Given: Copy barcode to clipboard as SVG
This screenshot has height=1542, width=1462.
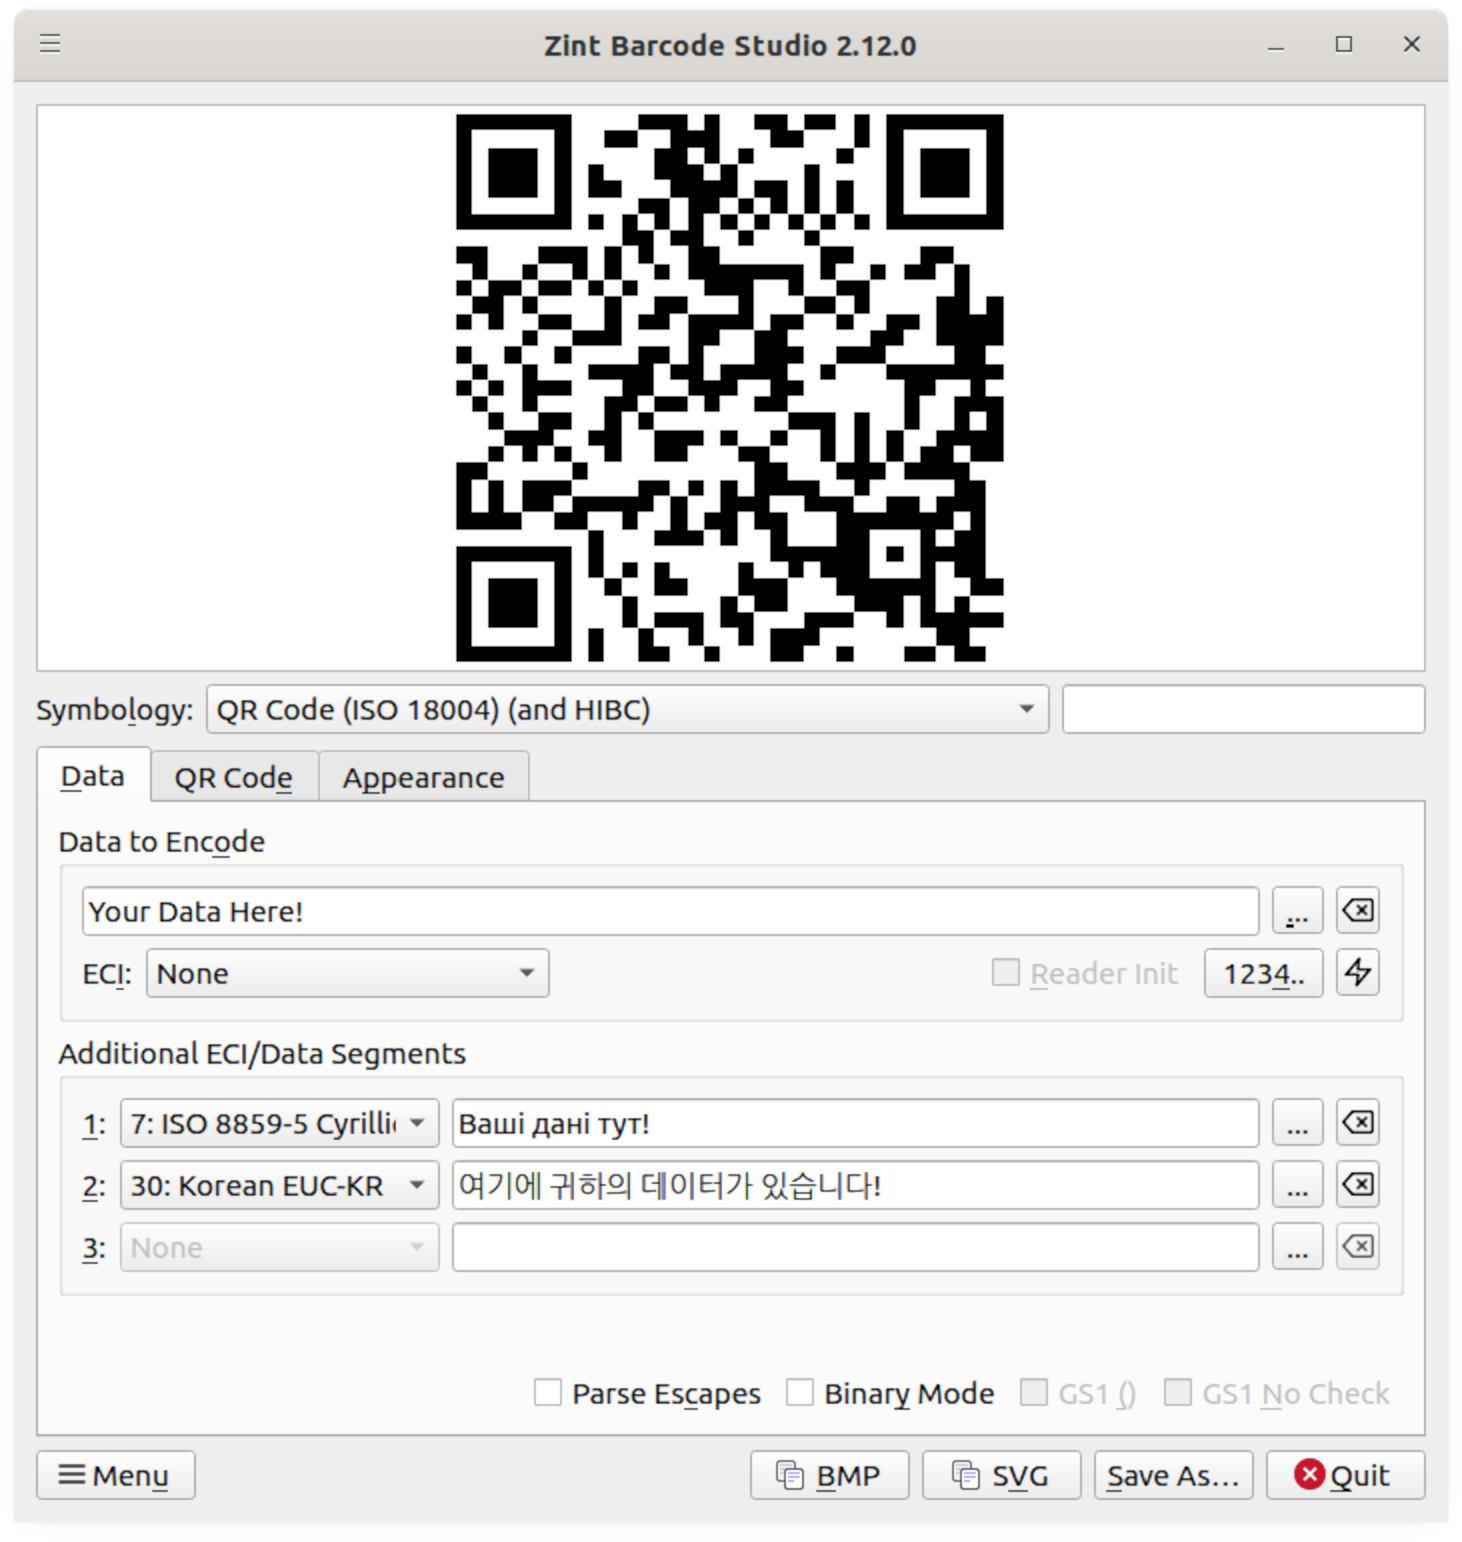Looking at the screenshot, I should (x=1001, y=1475).
